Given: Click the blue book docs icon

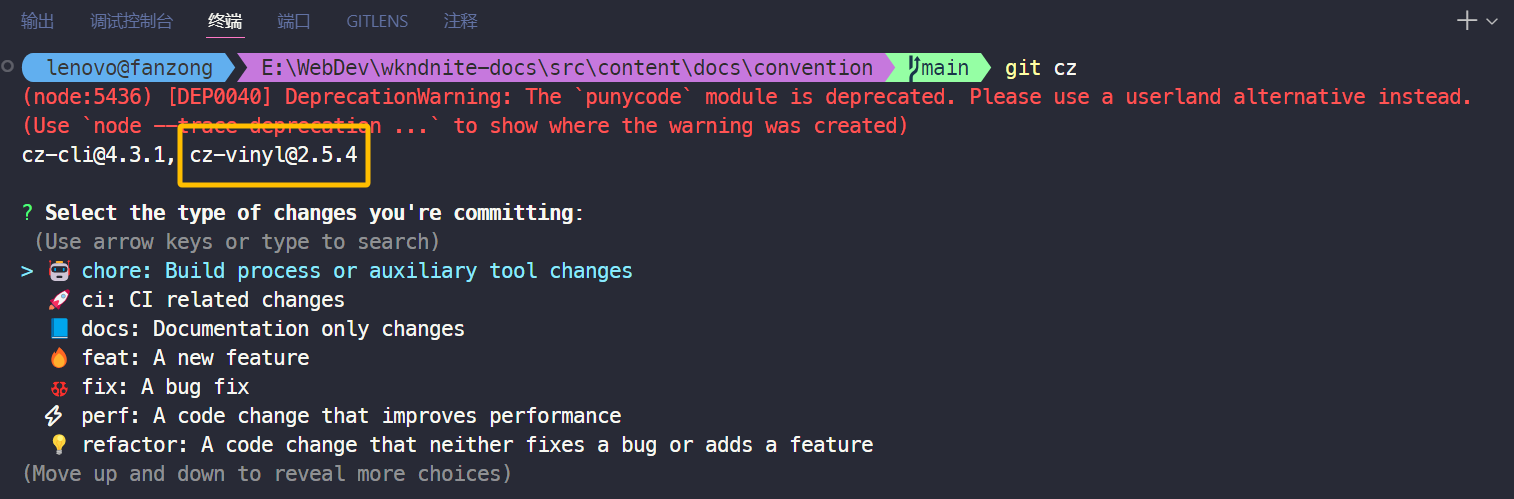Looking at the screenshot, I should point(59,329).
